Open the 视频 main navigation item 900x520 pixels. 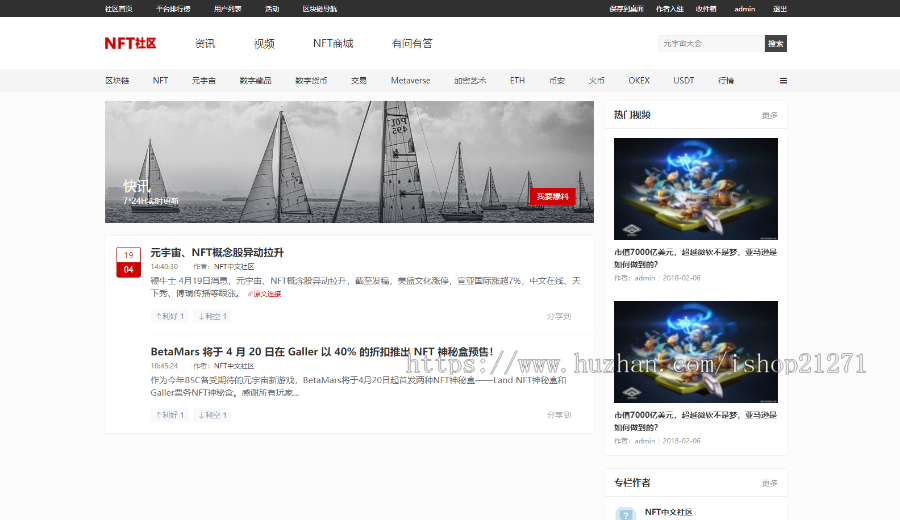(264, 44)
